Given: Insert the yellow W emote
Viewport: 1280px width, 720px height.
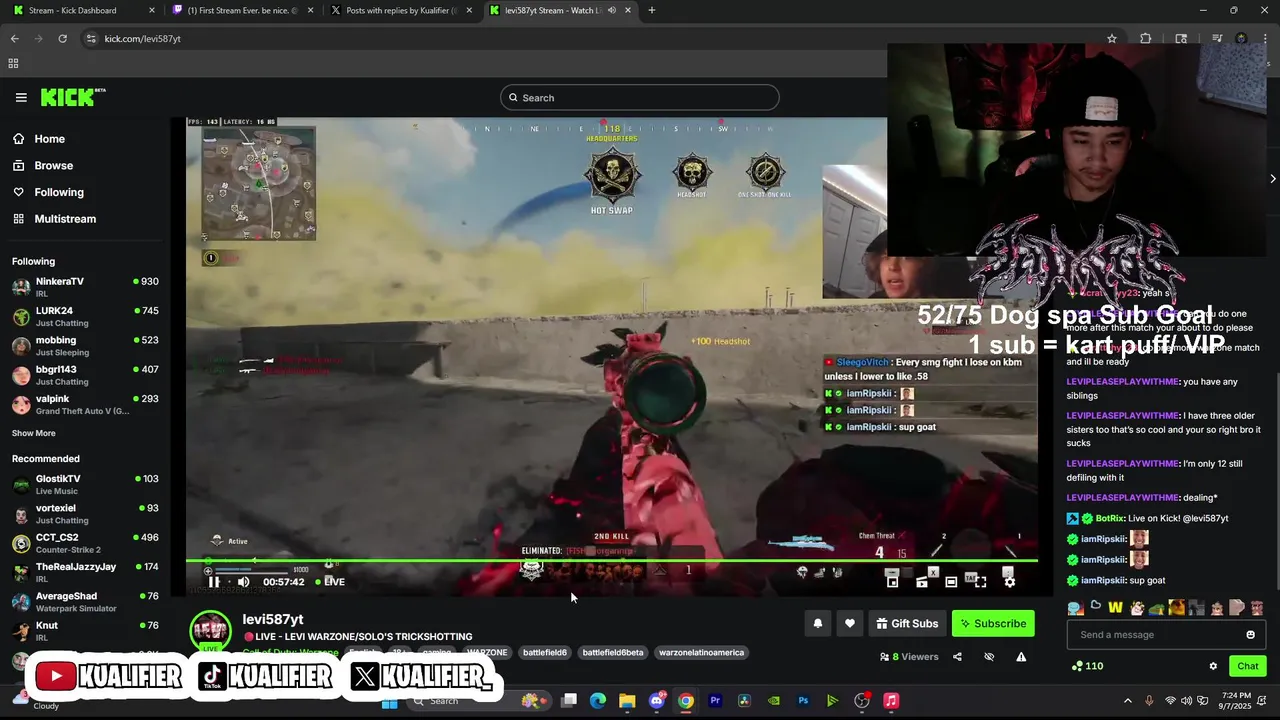Looking at the screenshot, I should click(x=1115, y=607).
